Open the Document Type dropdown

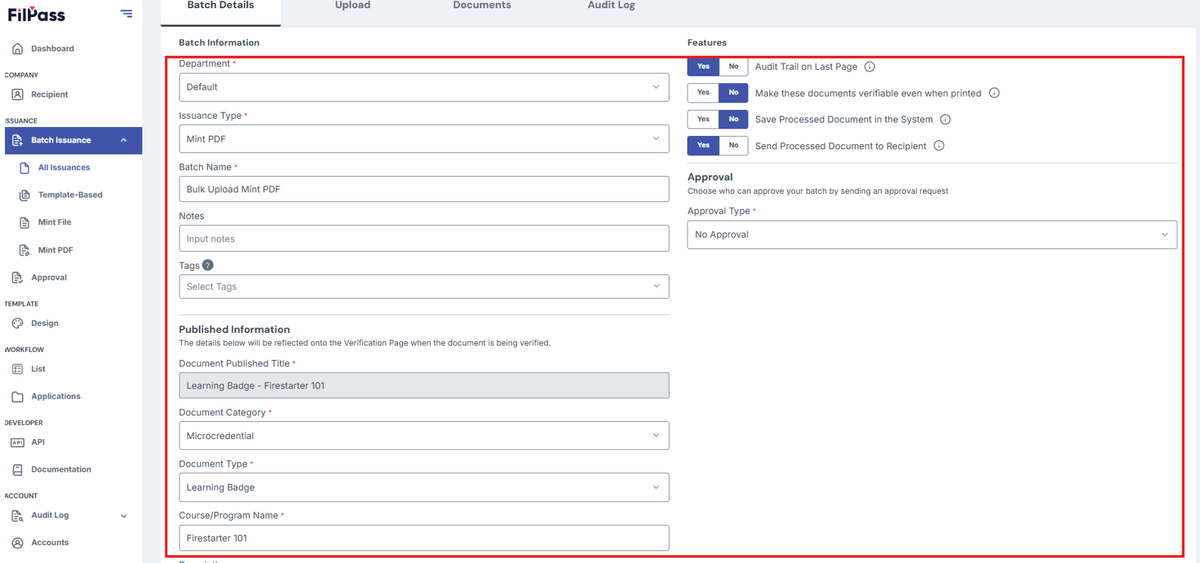tap(424, 487)
